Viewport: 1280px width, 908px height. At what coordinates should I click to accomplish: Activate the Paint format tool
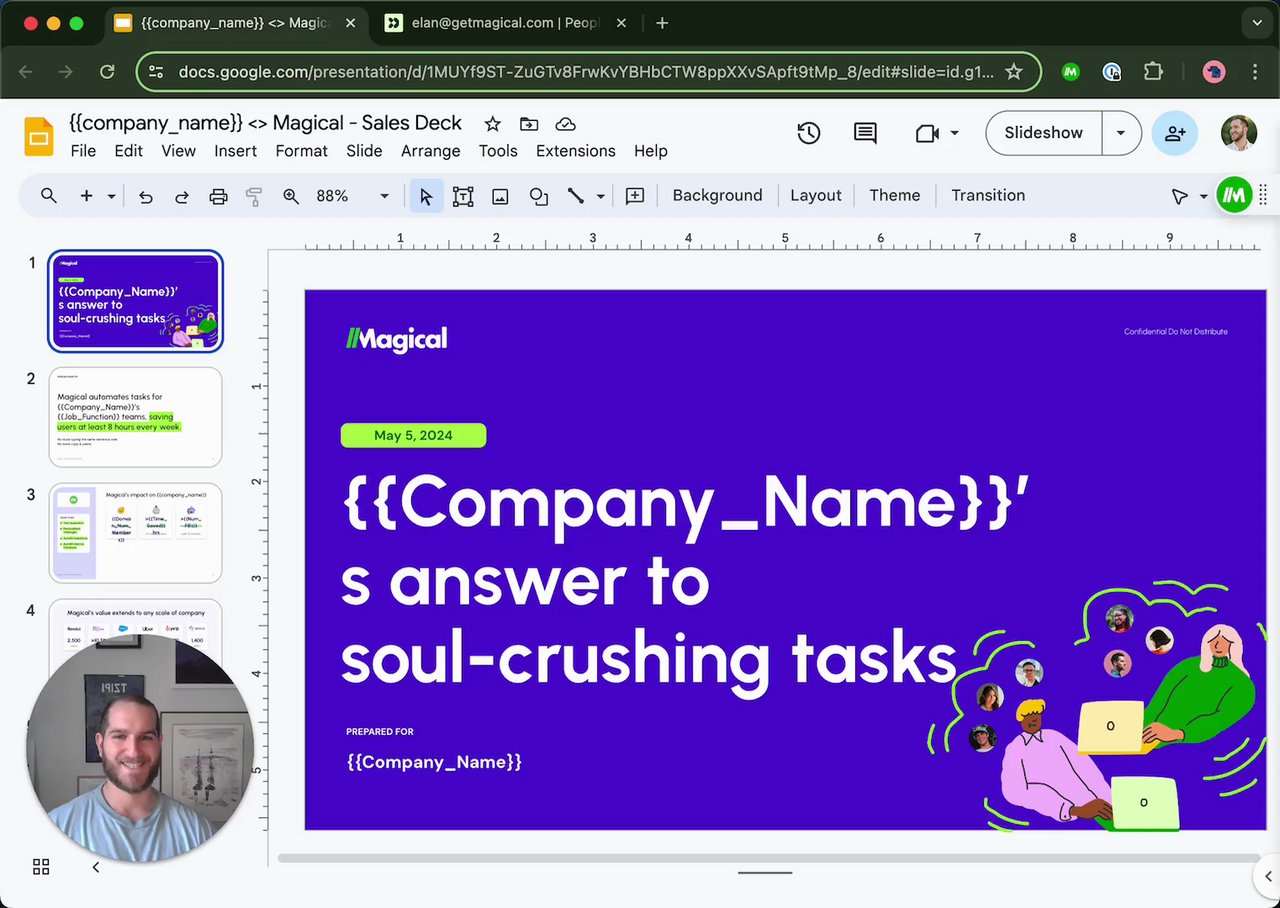(254, 196)
